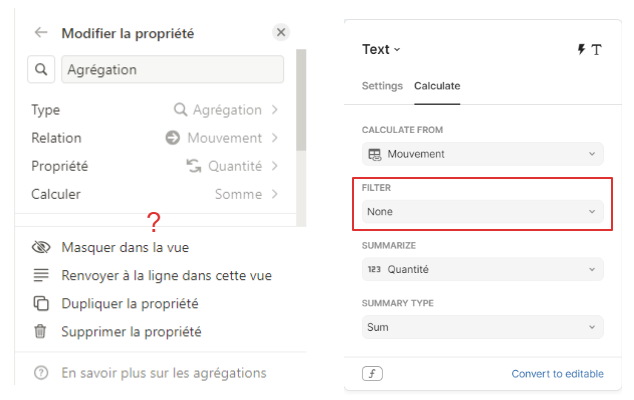The width and height of the screenshot is (634, 400).
Task: Edit the Agrégation property name field
Action: coord(172,70)
